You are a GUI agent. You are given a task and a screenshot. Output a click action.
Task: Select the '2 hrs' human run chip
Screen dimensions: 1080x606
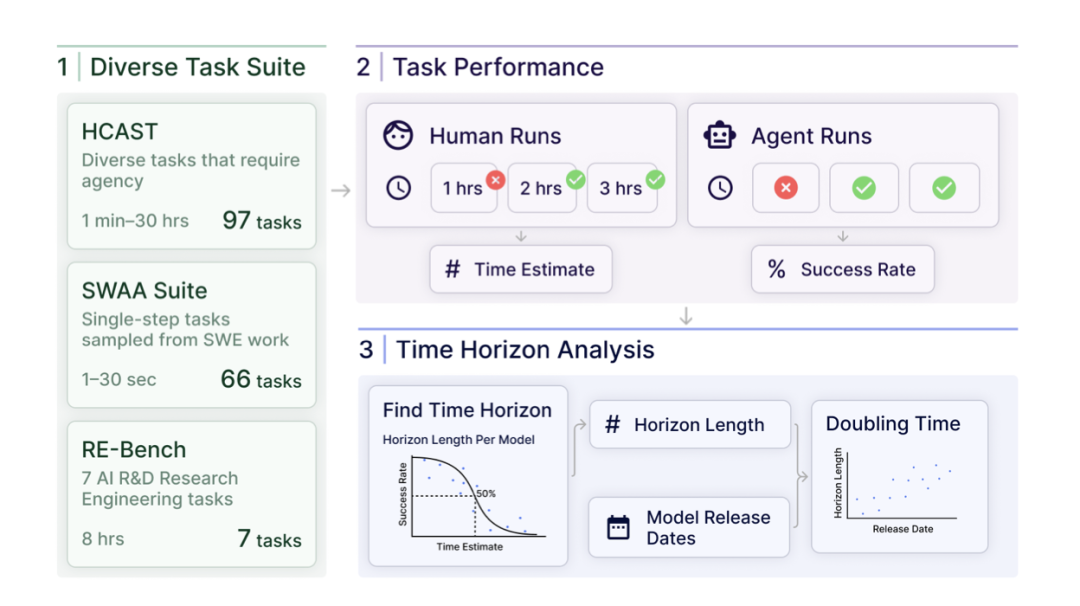coord(542,187)
